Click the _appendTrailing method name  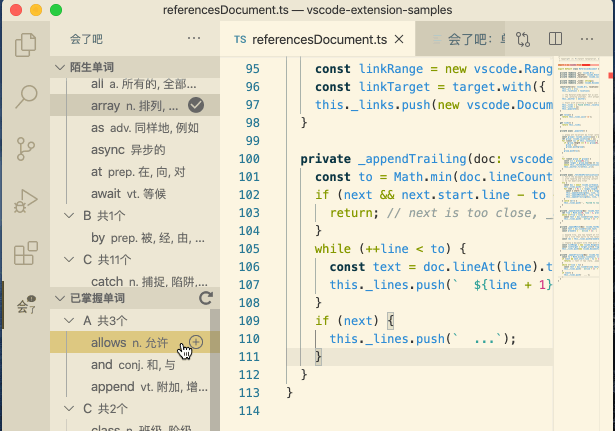412,158
